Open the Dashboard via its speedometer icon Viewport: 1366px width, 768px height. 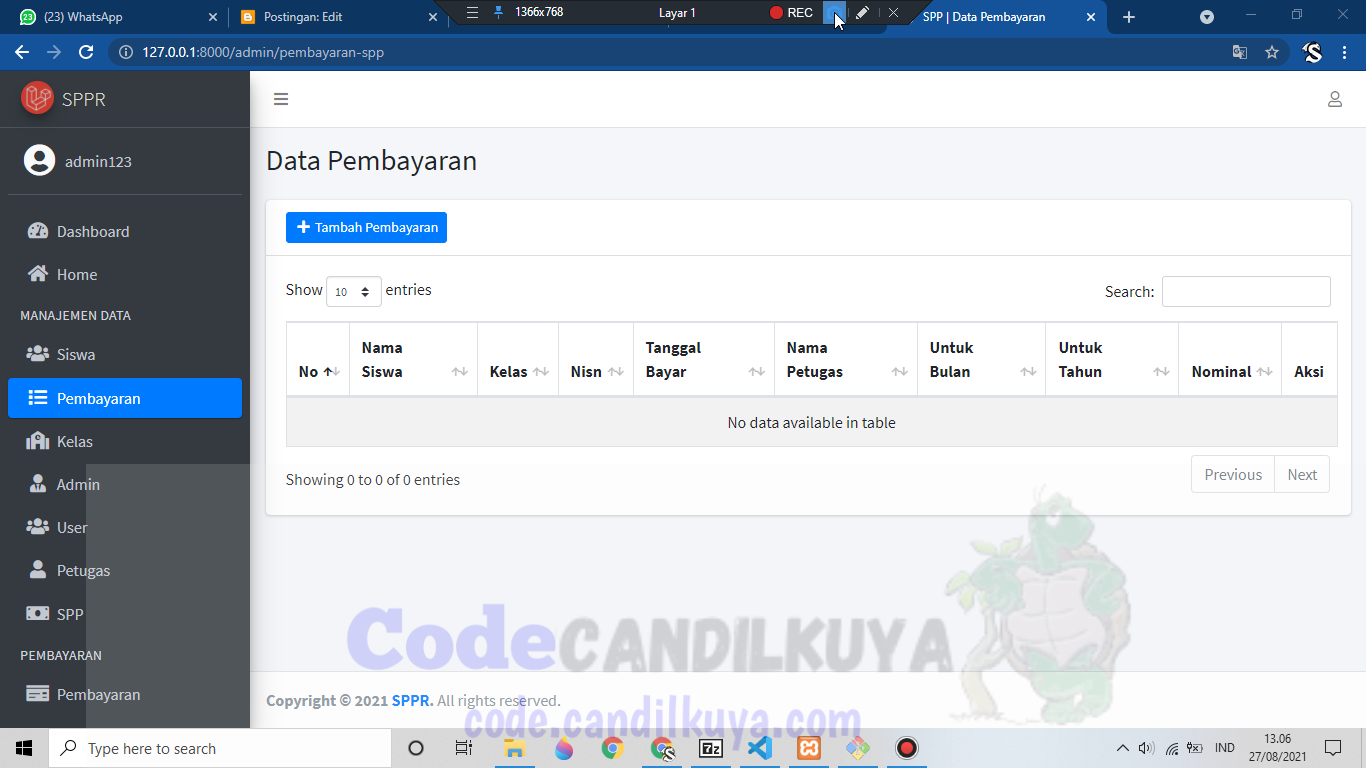point(38,231)
